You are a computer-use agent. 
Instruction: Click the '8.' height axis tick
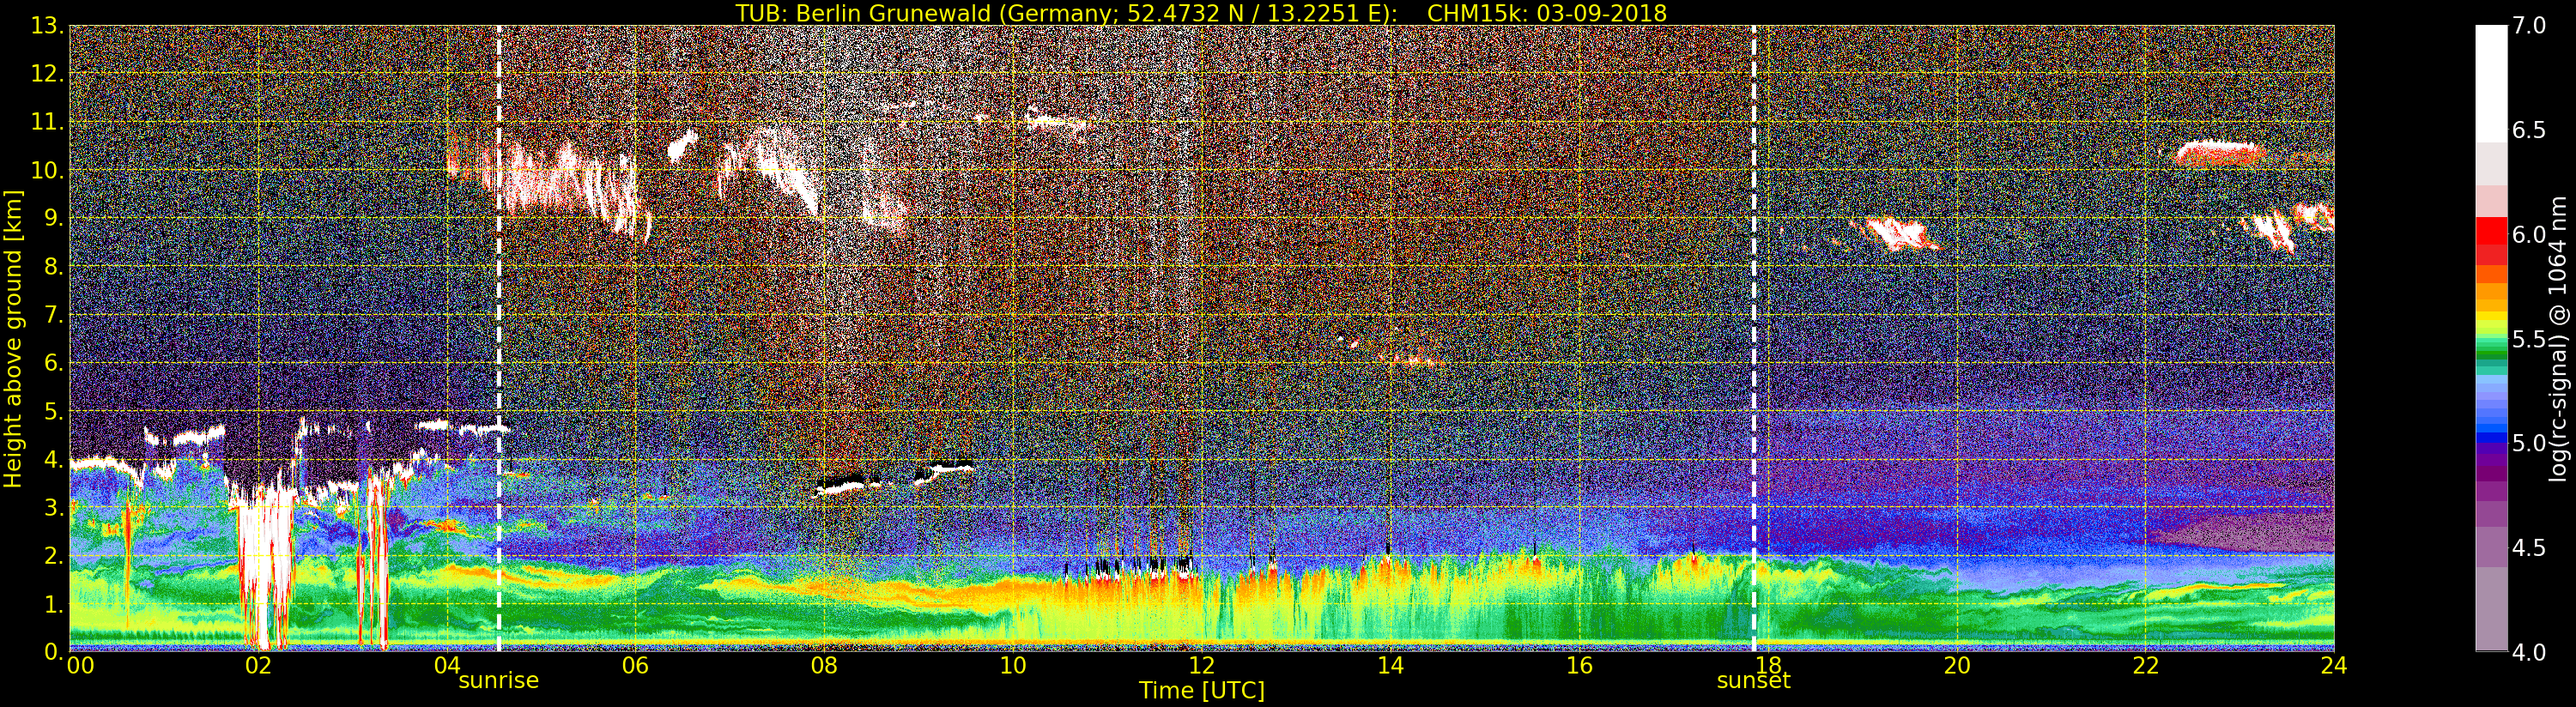click(53, 267)
